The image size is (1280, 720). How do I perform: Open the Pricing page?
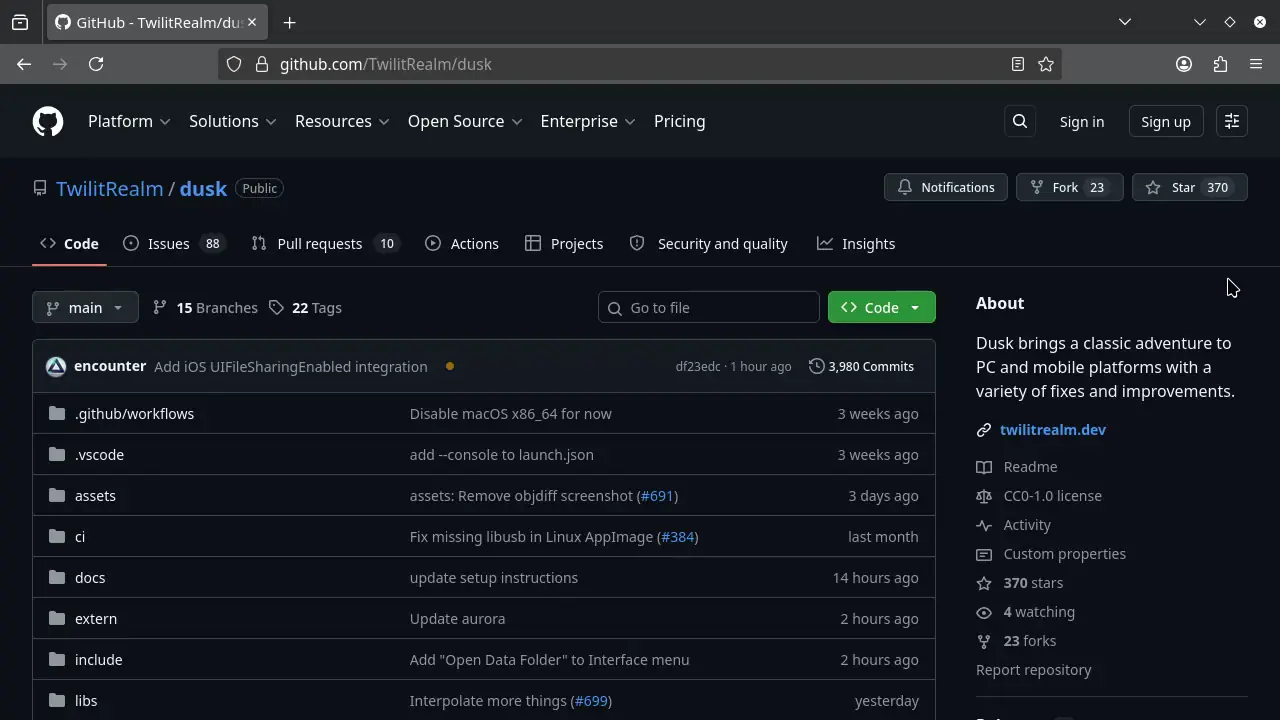coord(680,122)
